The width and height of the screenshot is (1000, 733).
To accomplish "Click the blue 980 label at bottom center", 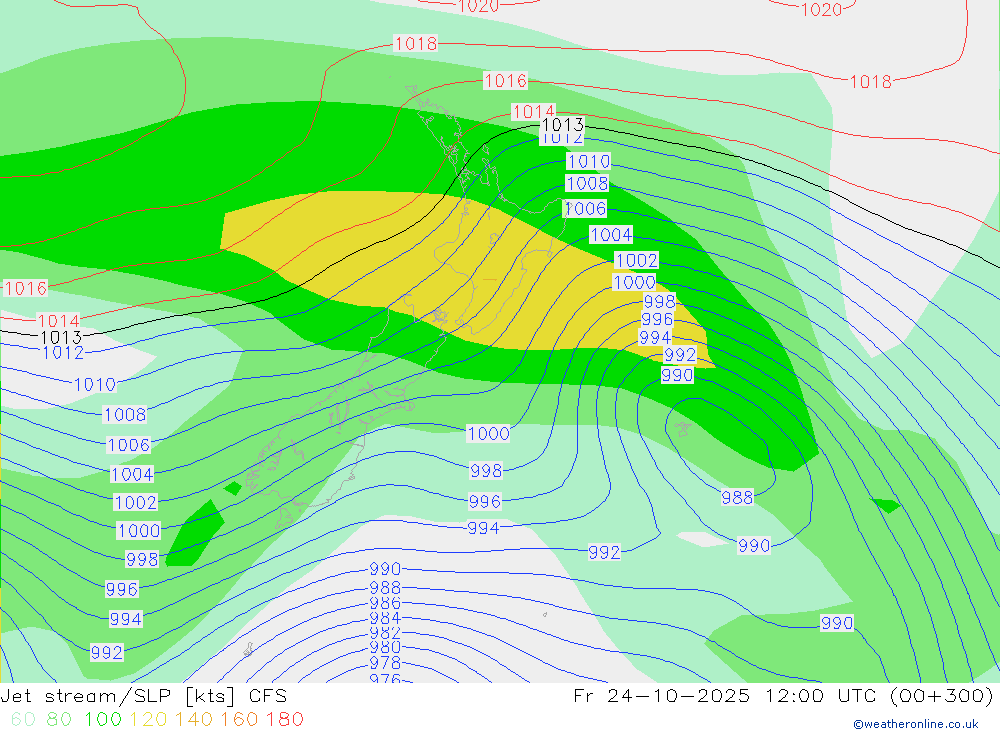I will [385, 648].
